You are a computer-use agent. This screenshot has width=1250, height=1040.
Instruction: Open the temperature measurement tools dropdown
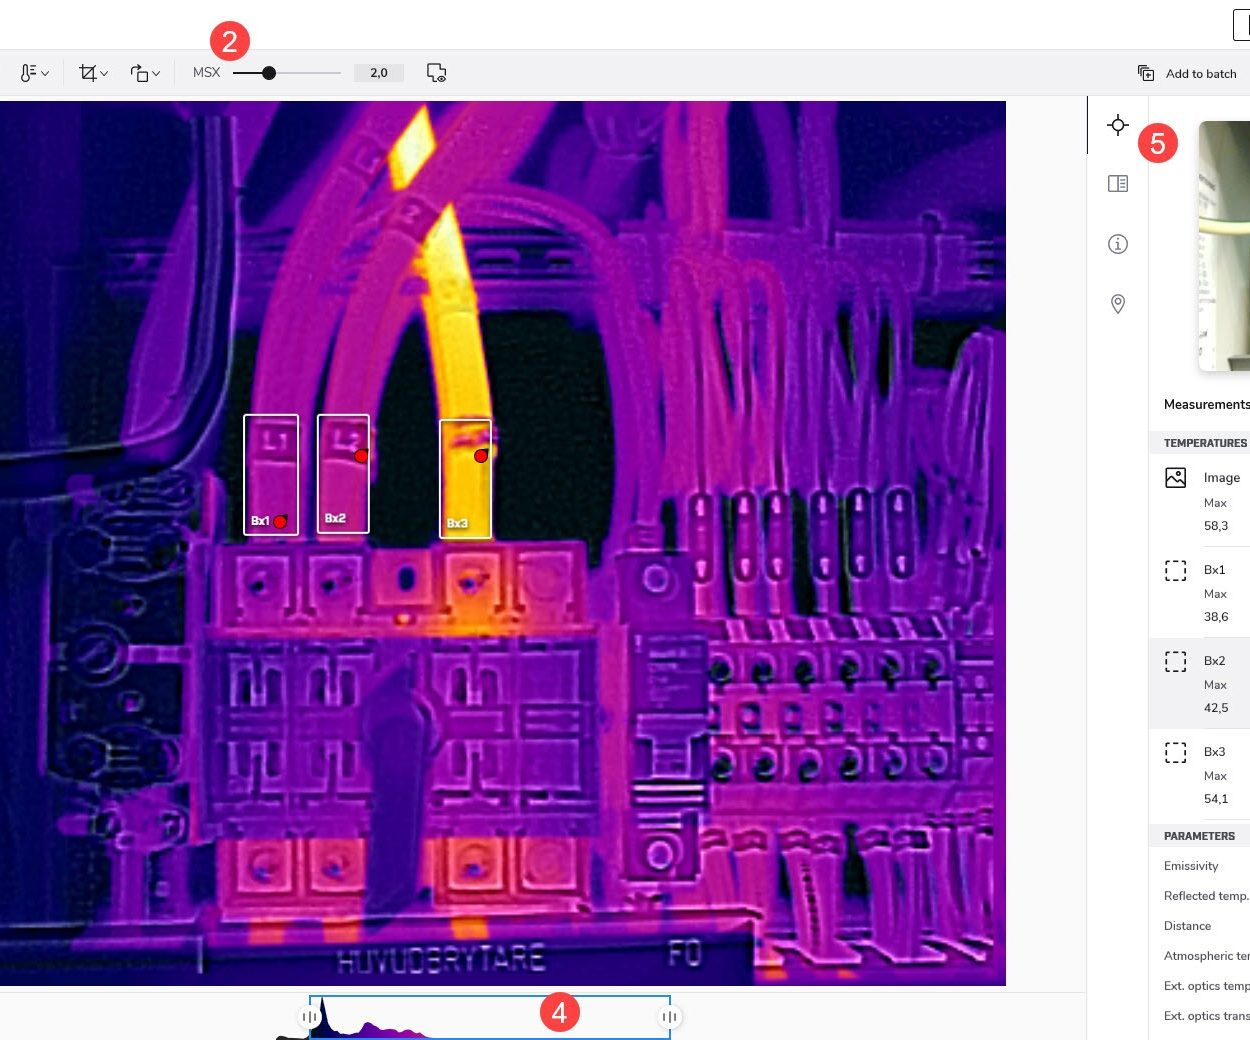34,73
